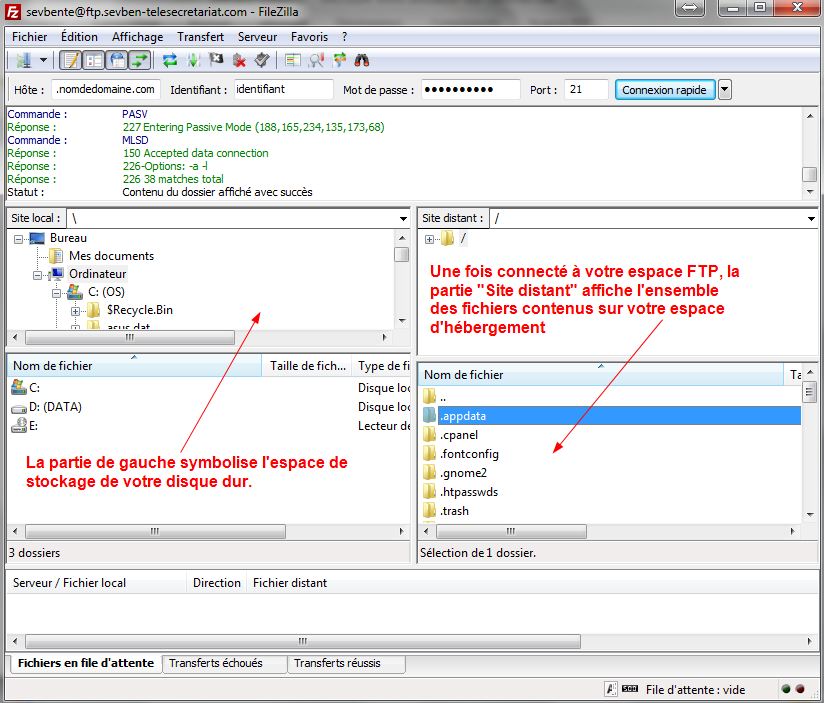Click the Reconnect to last server icon
This screenshot has height=703, width=824.
click(261, 60)
